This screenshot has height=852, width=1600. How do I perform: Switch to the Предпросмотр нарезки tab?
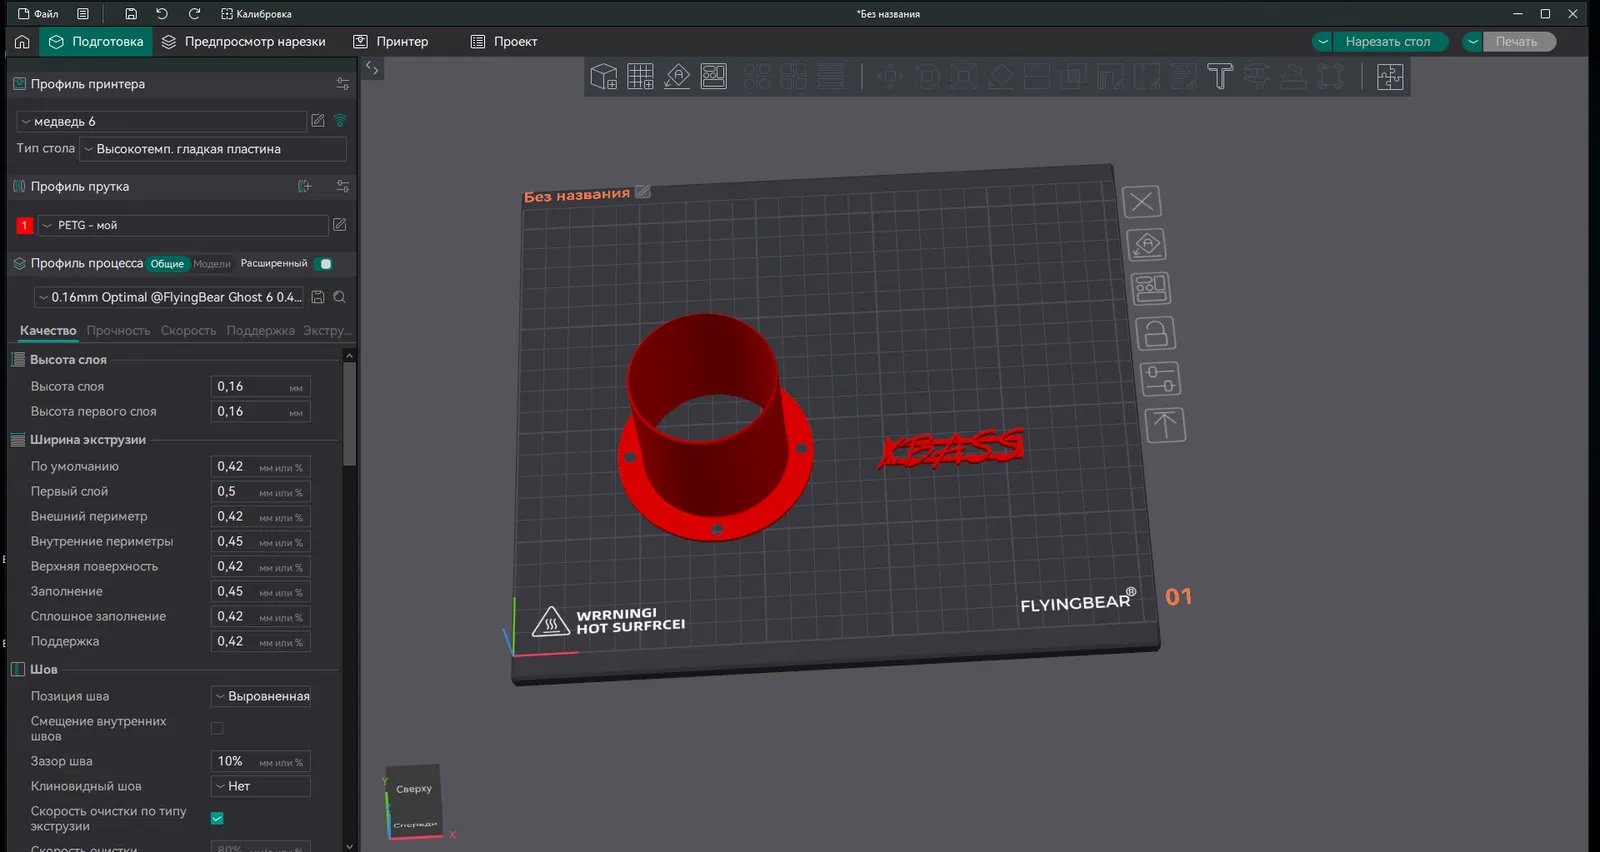tap(244, 42)
